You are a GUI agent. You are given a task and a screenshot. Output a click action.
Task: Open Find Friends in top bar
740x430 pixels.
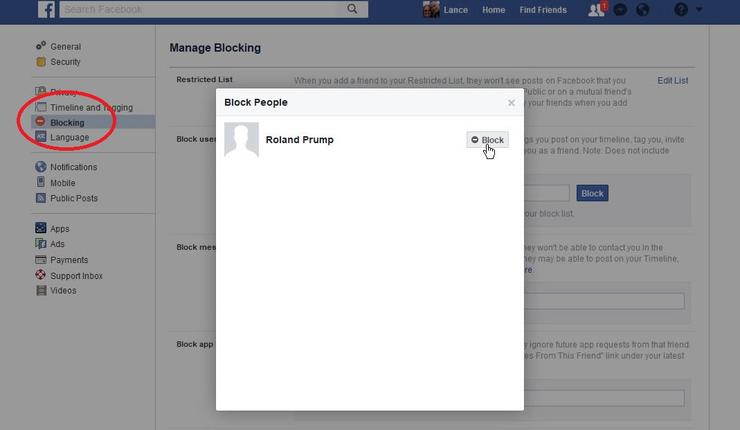tap(543, 9)
